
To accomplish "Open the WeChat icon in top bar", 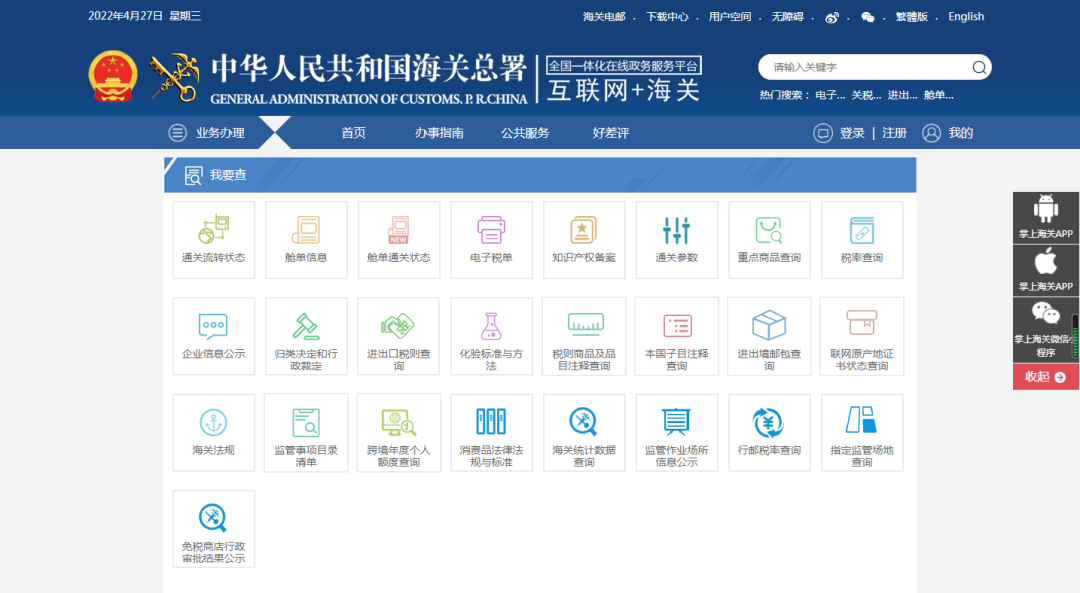I will coord(868,17).
